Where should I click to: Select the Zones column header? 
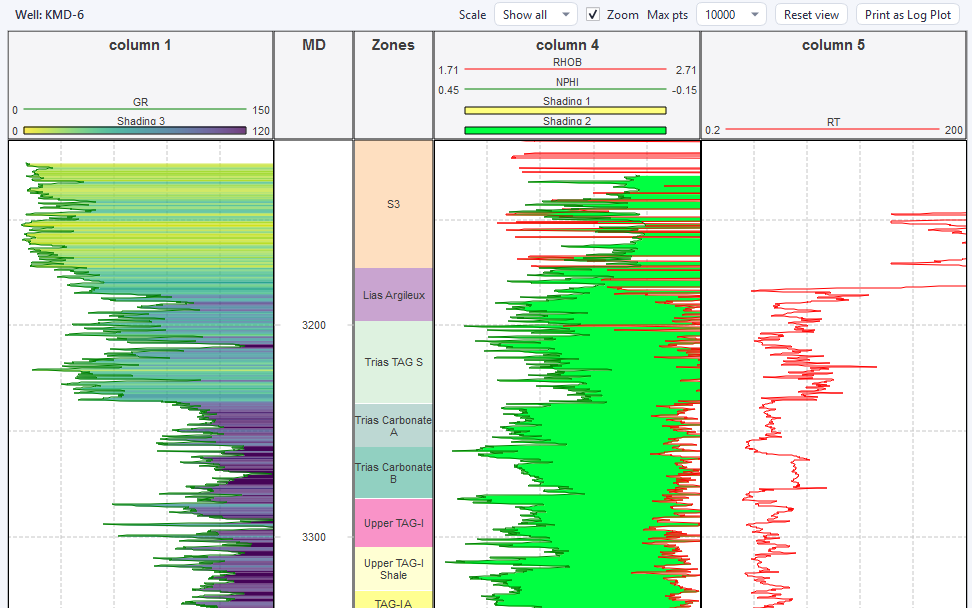393,45
